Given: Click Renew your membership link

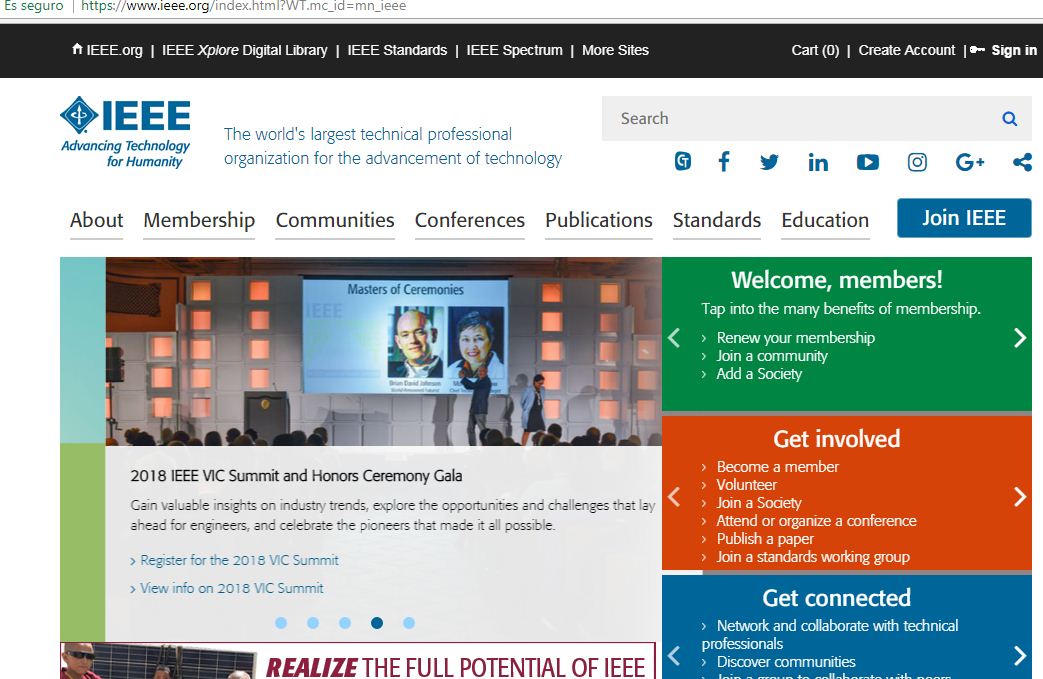Looking at the screenshot, I should [x=796, y=337].
